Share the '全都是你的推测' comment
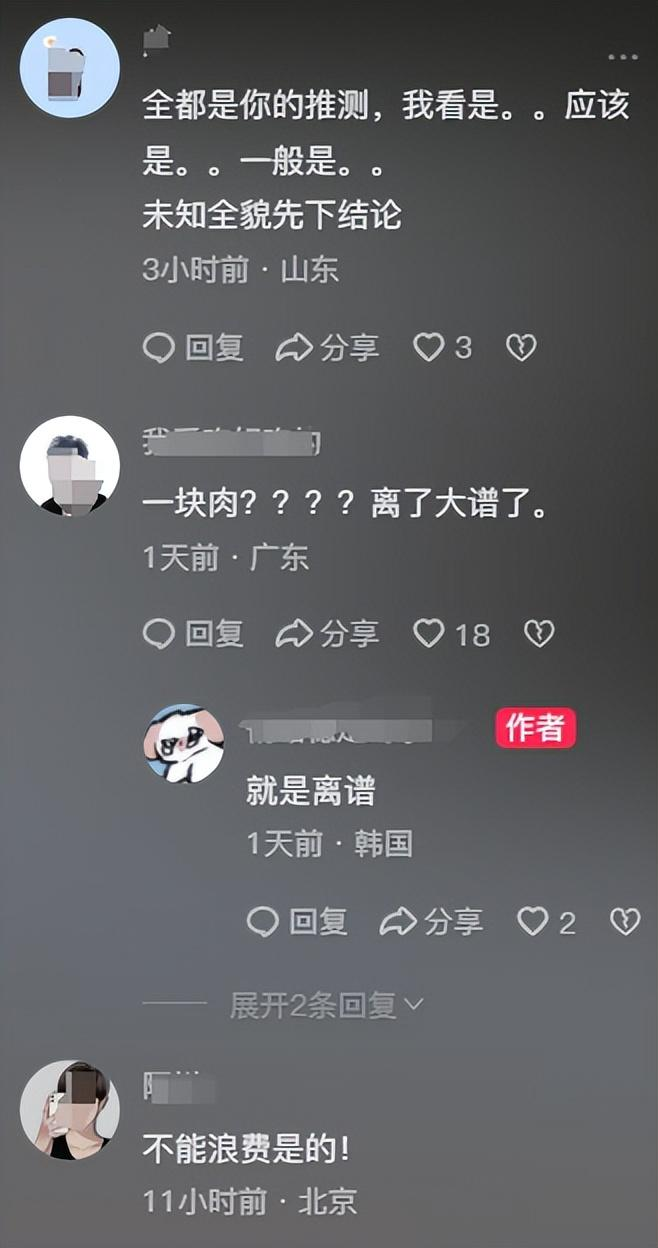 click(327, 348)
